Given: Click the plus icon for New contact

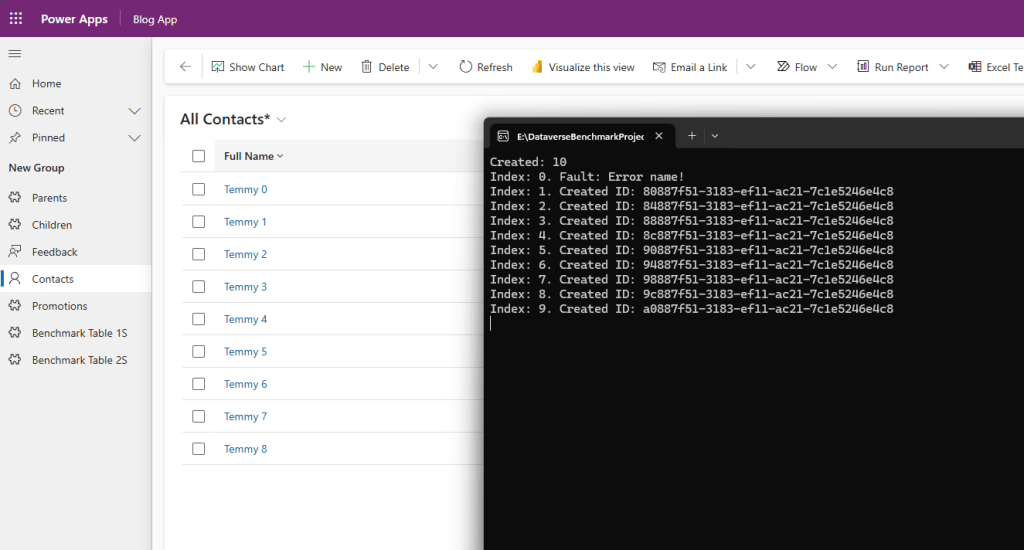Looking at the screenshot, I should pyautogui.click(x=309, y=67).
